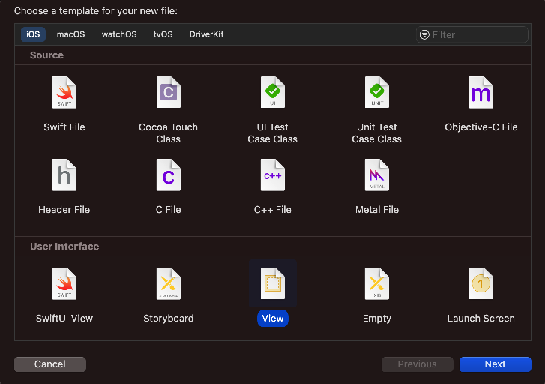Select the Unit Test Case Class template
545x384 pixels.
[377, 92]
